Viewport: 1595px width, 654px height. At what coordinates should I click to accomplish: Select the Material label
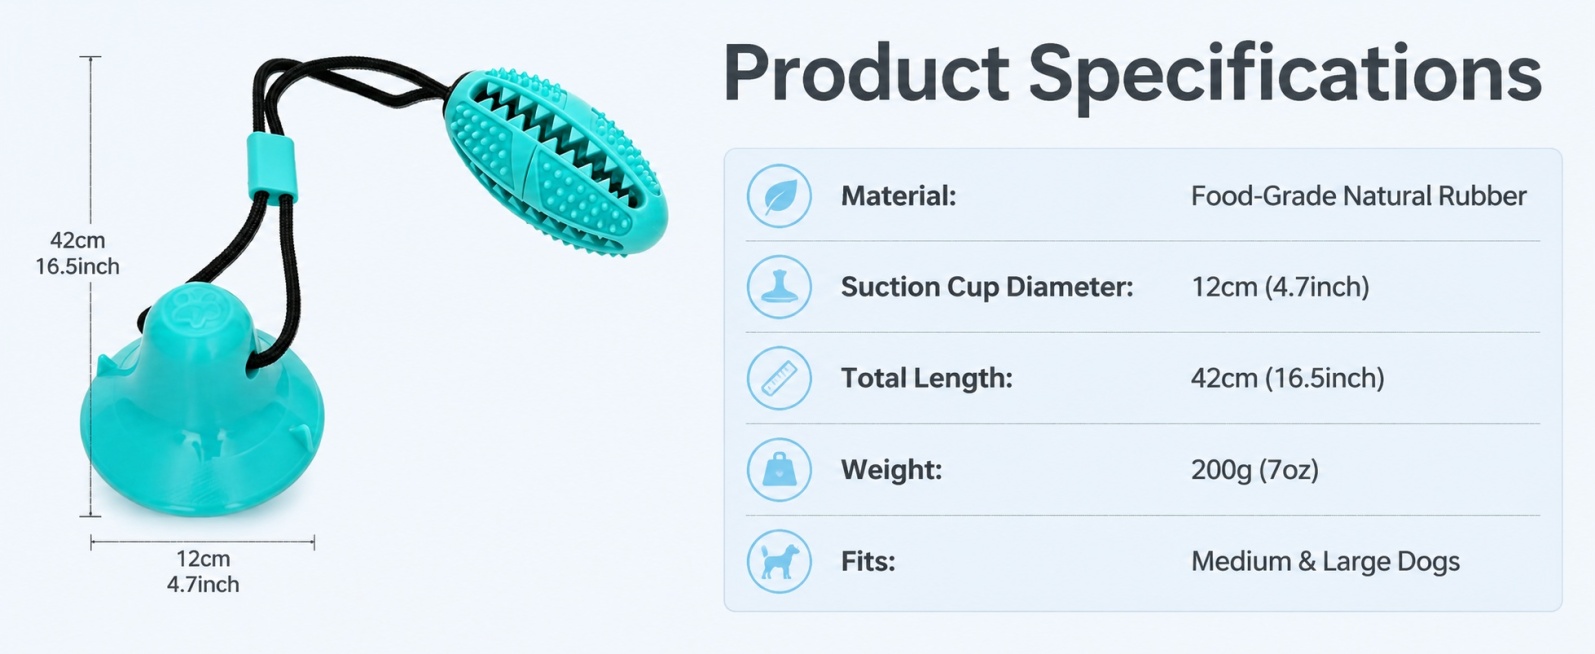point(898,196)
